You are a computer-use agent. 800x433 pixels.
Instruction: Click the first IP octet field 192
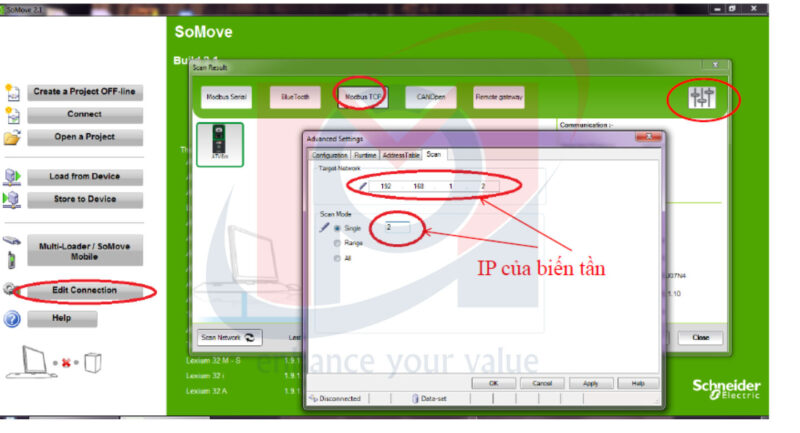click(x=386, y=186)
